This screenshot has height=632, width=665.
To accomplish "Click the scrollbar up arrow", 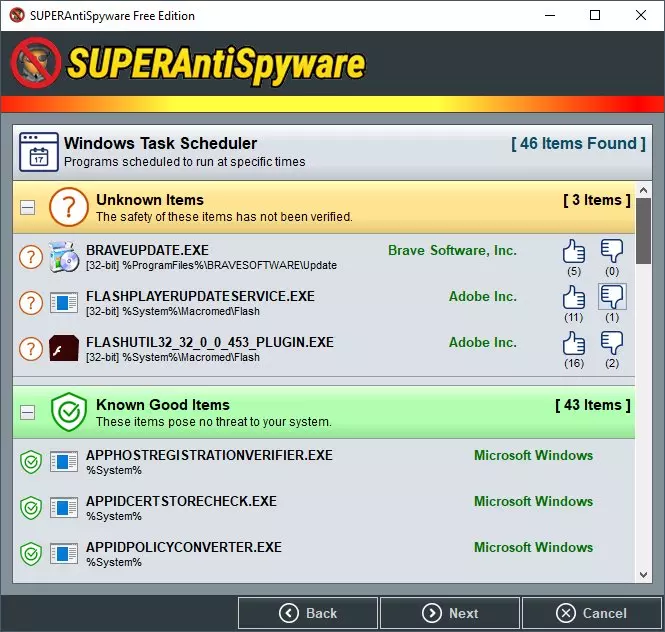I will pyautogui.click(x=643, y=190).
